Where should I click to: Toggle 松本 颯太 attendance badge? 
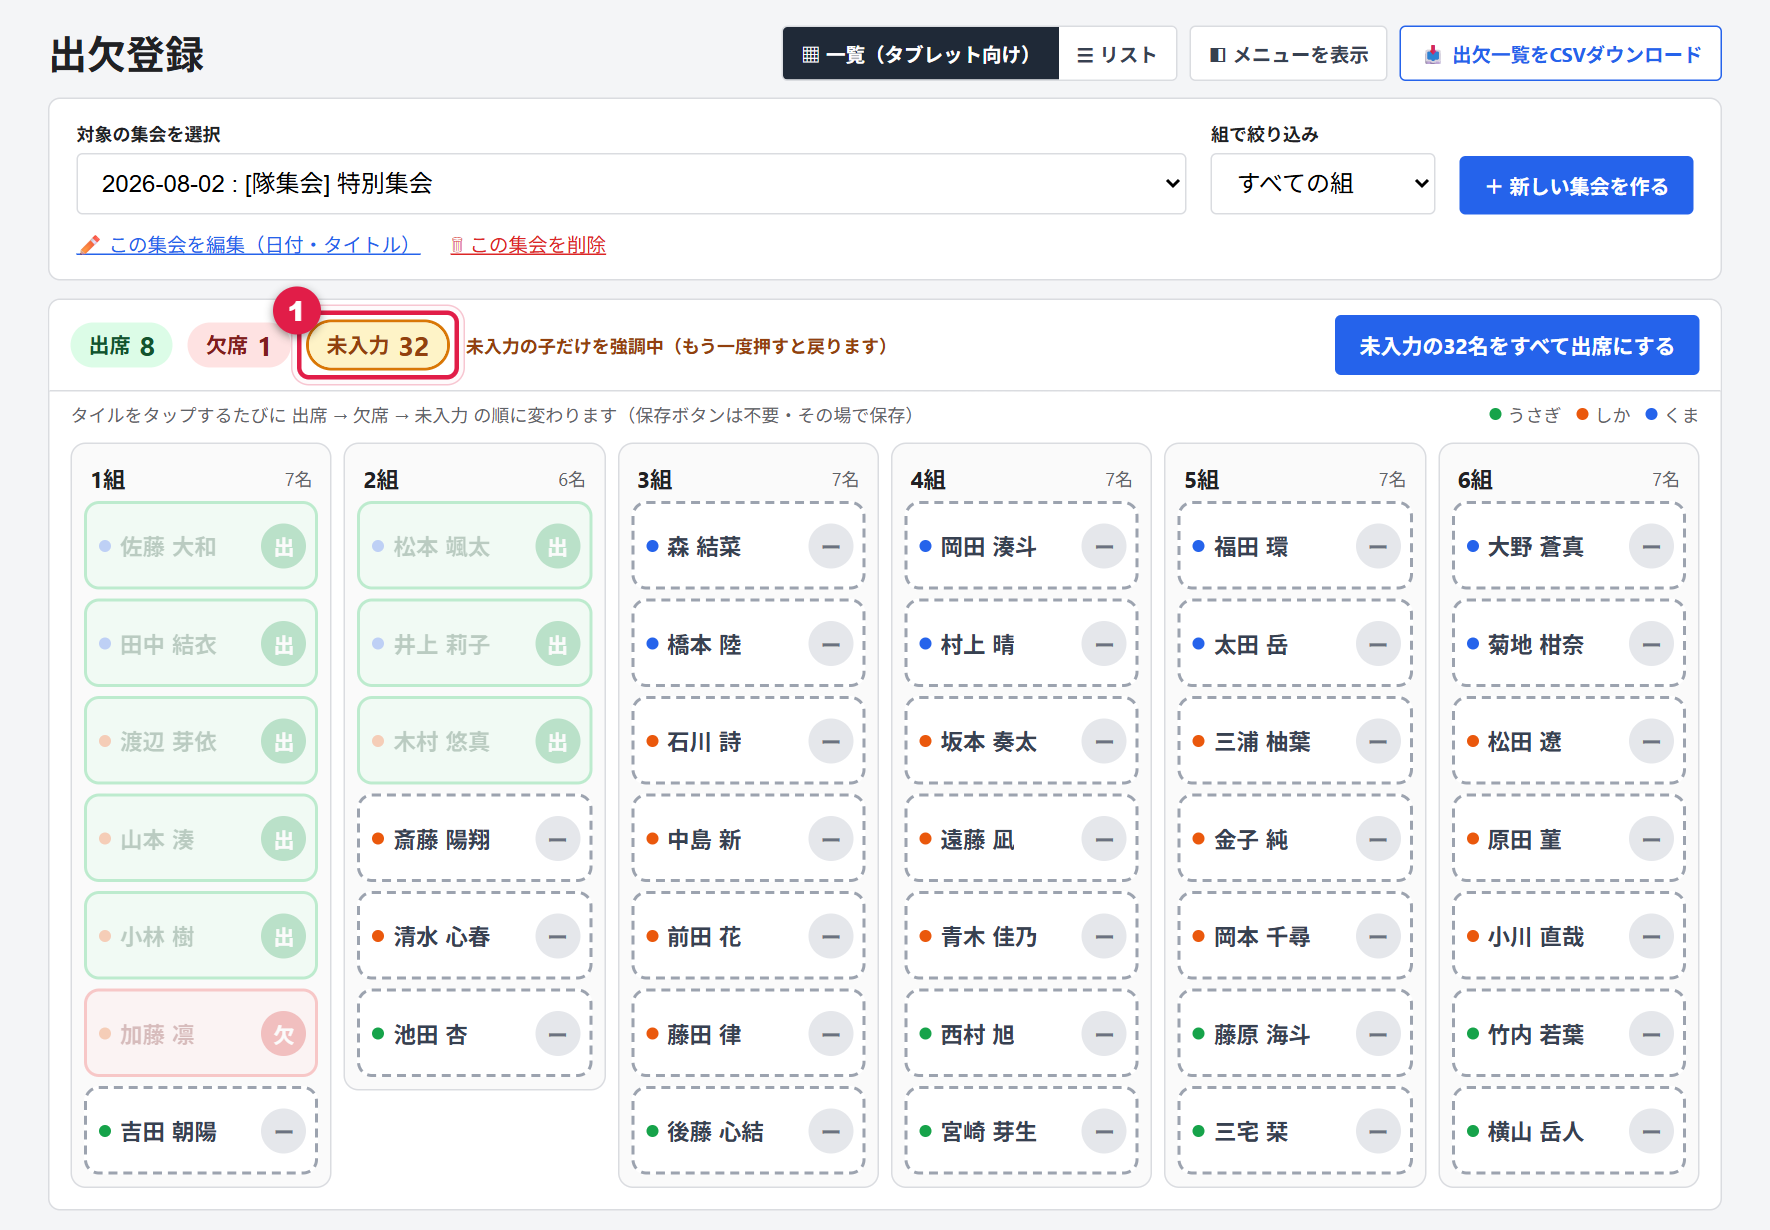[558, 547]
